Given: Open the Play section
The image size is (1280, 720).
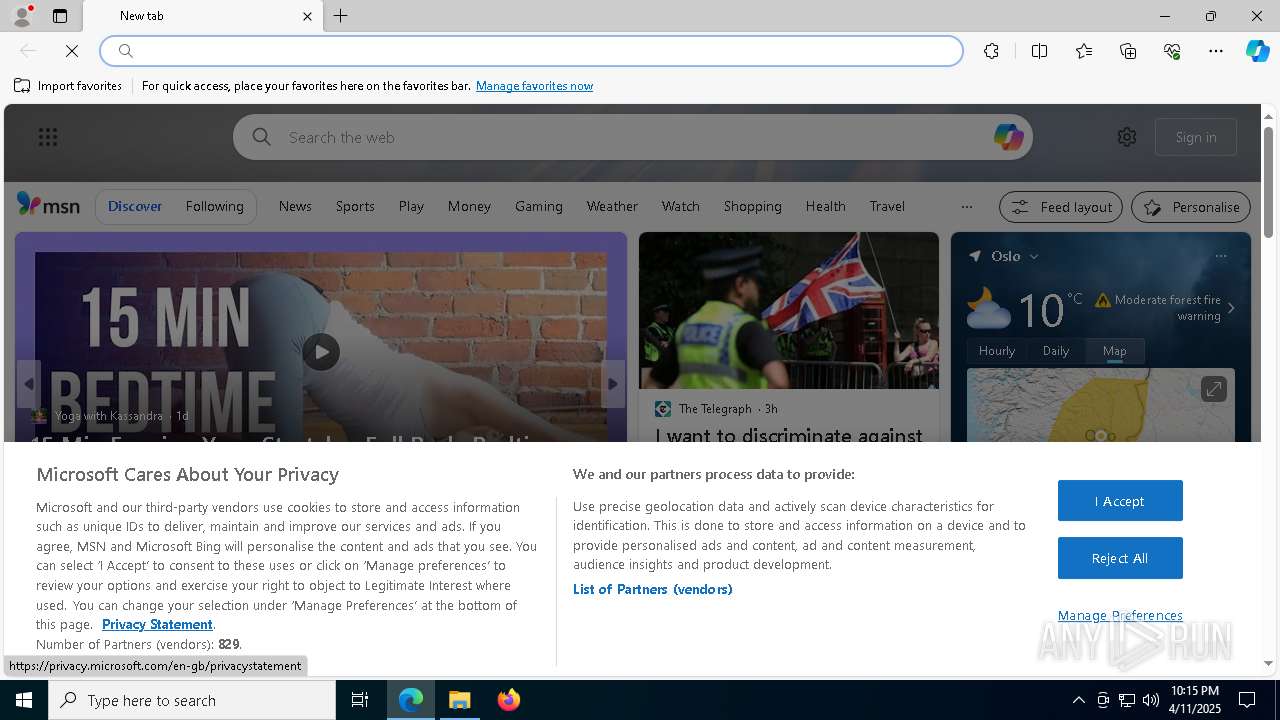Looking at the screenshot, I should [x=411, y=206].
